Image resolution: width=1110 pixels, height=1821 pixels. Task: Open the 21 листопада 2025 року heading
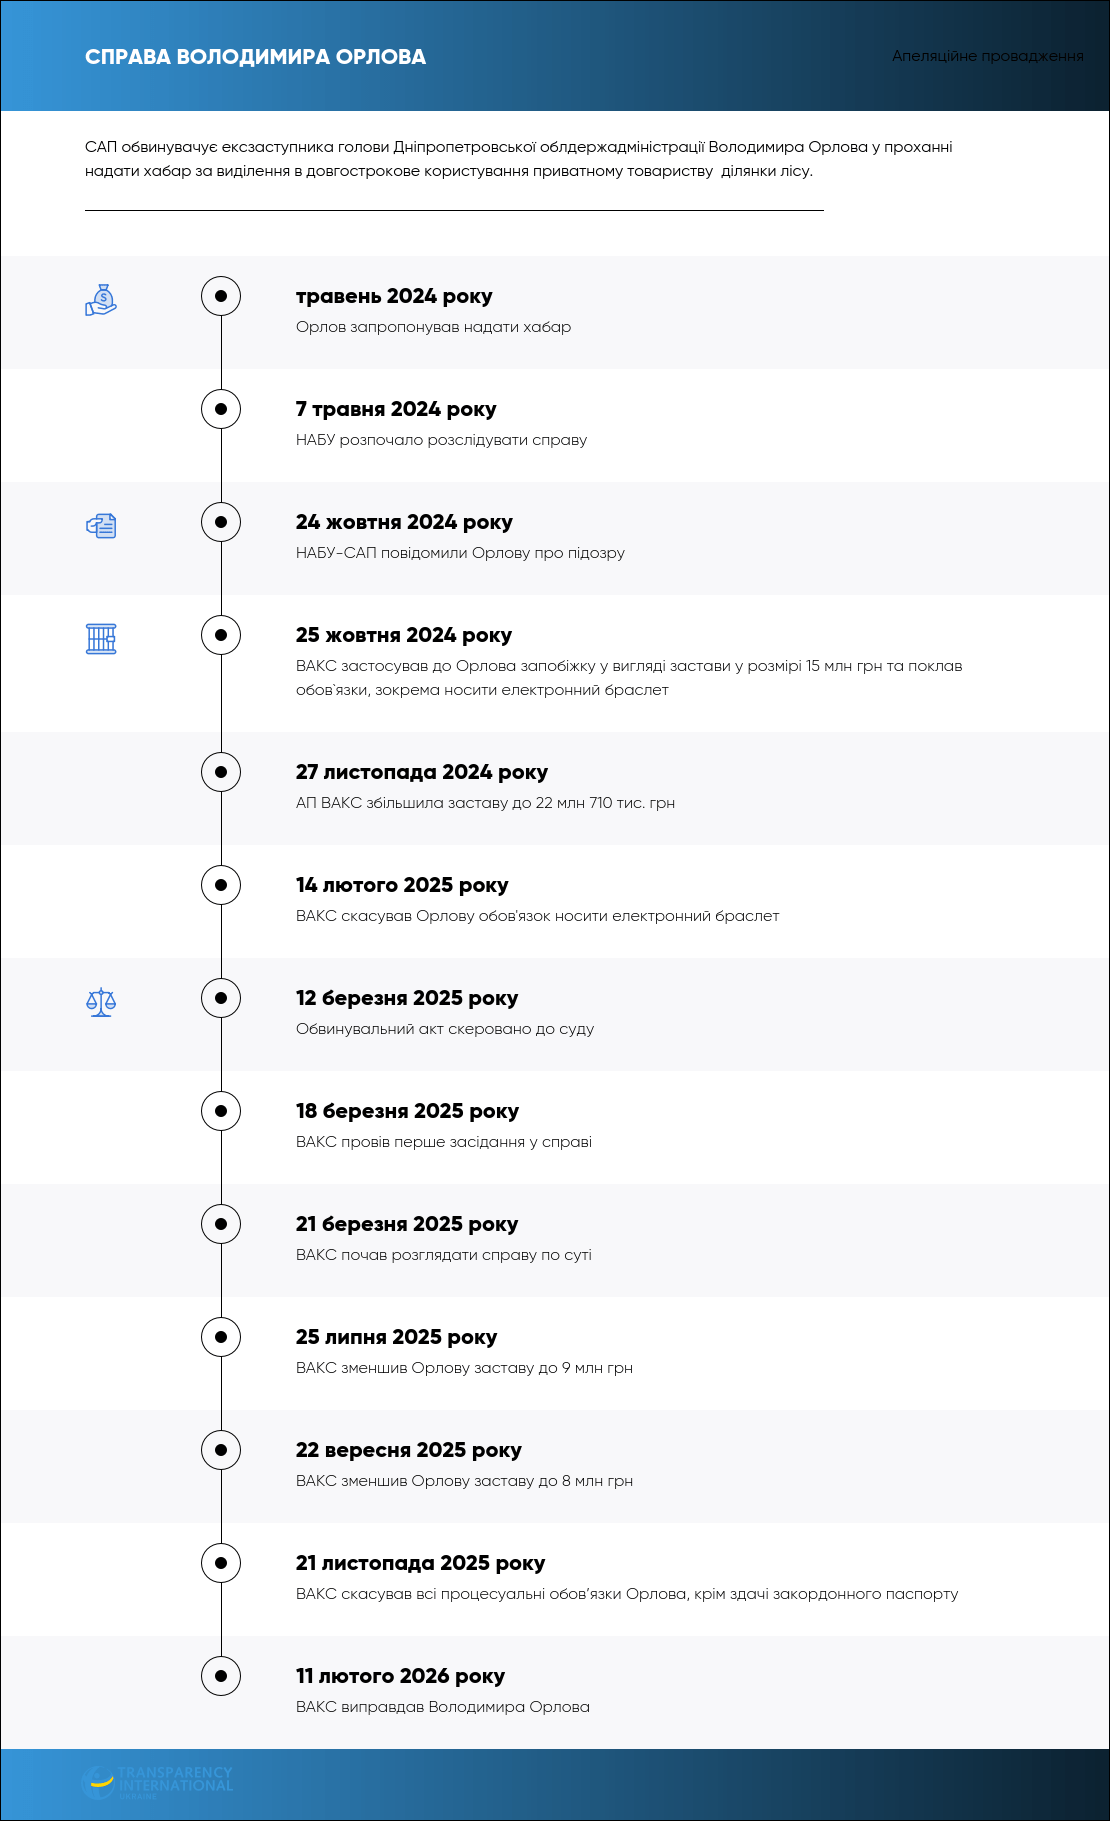point(421,1563)
